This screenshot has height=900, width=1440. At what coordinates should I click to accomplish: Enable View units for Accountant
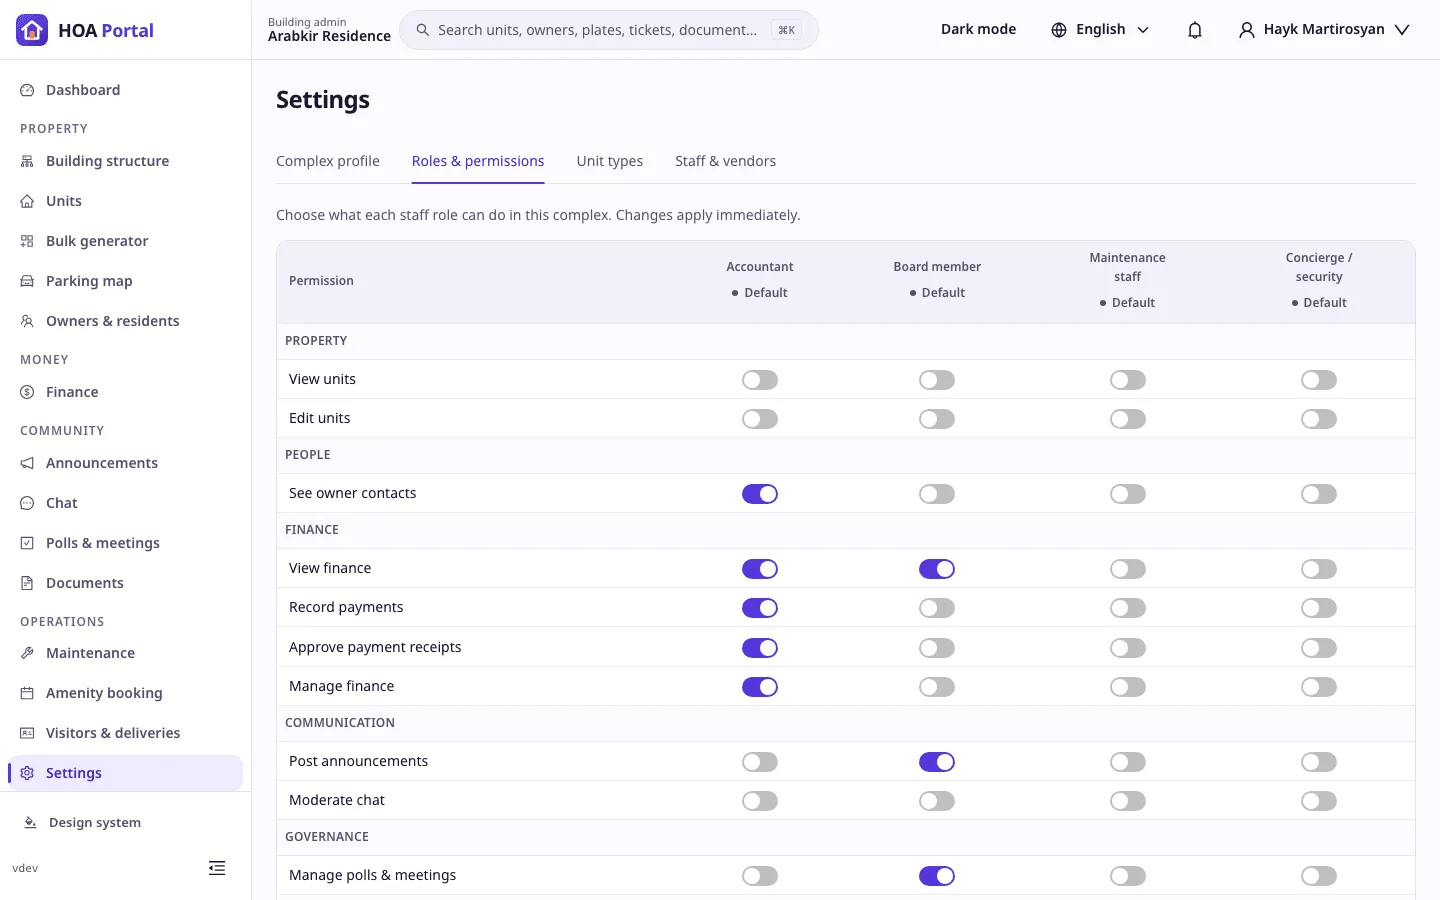pyautogui.click(x=760, y=380)
